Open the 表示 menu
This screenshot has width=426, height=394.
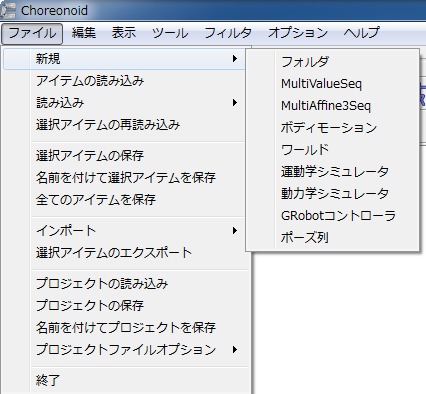[124, 33]
